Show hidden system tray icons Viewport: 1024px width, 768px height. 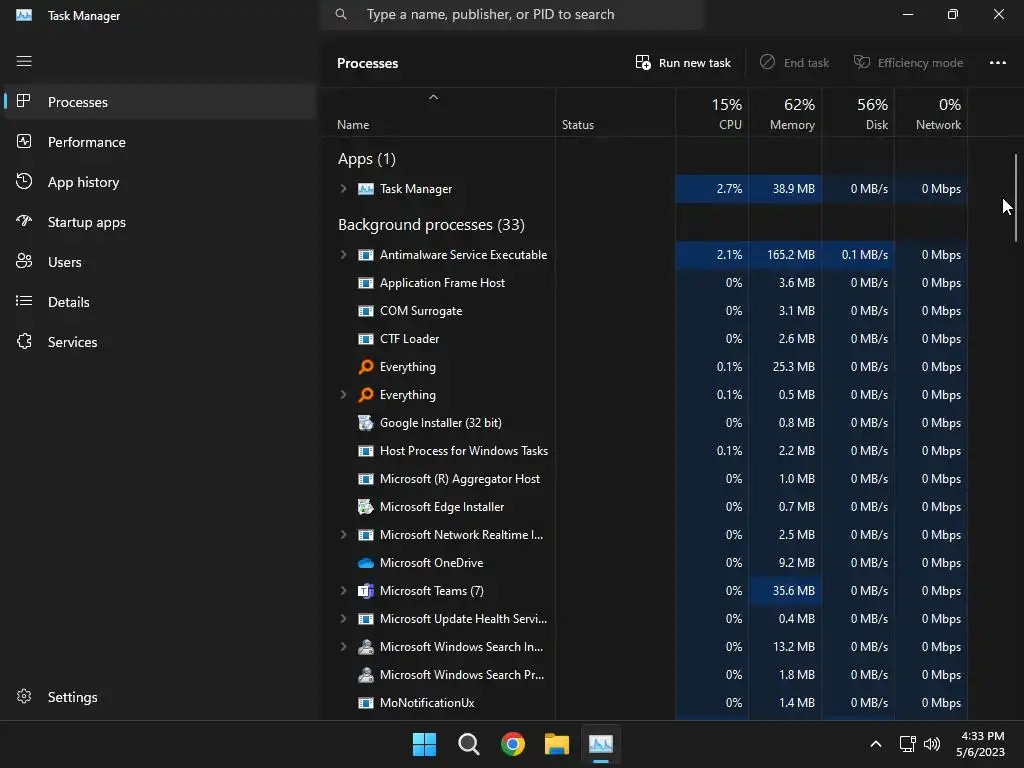(876, 744)
